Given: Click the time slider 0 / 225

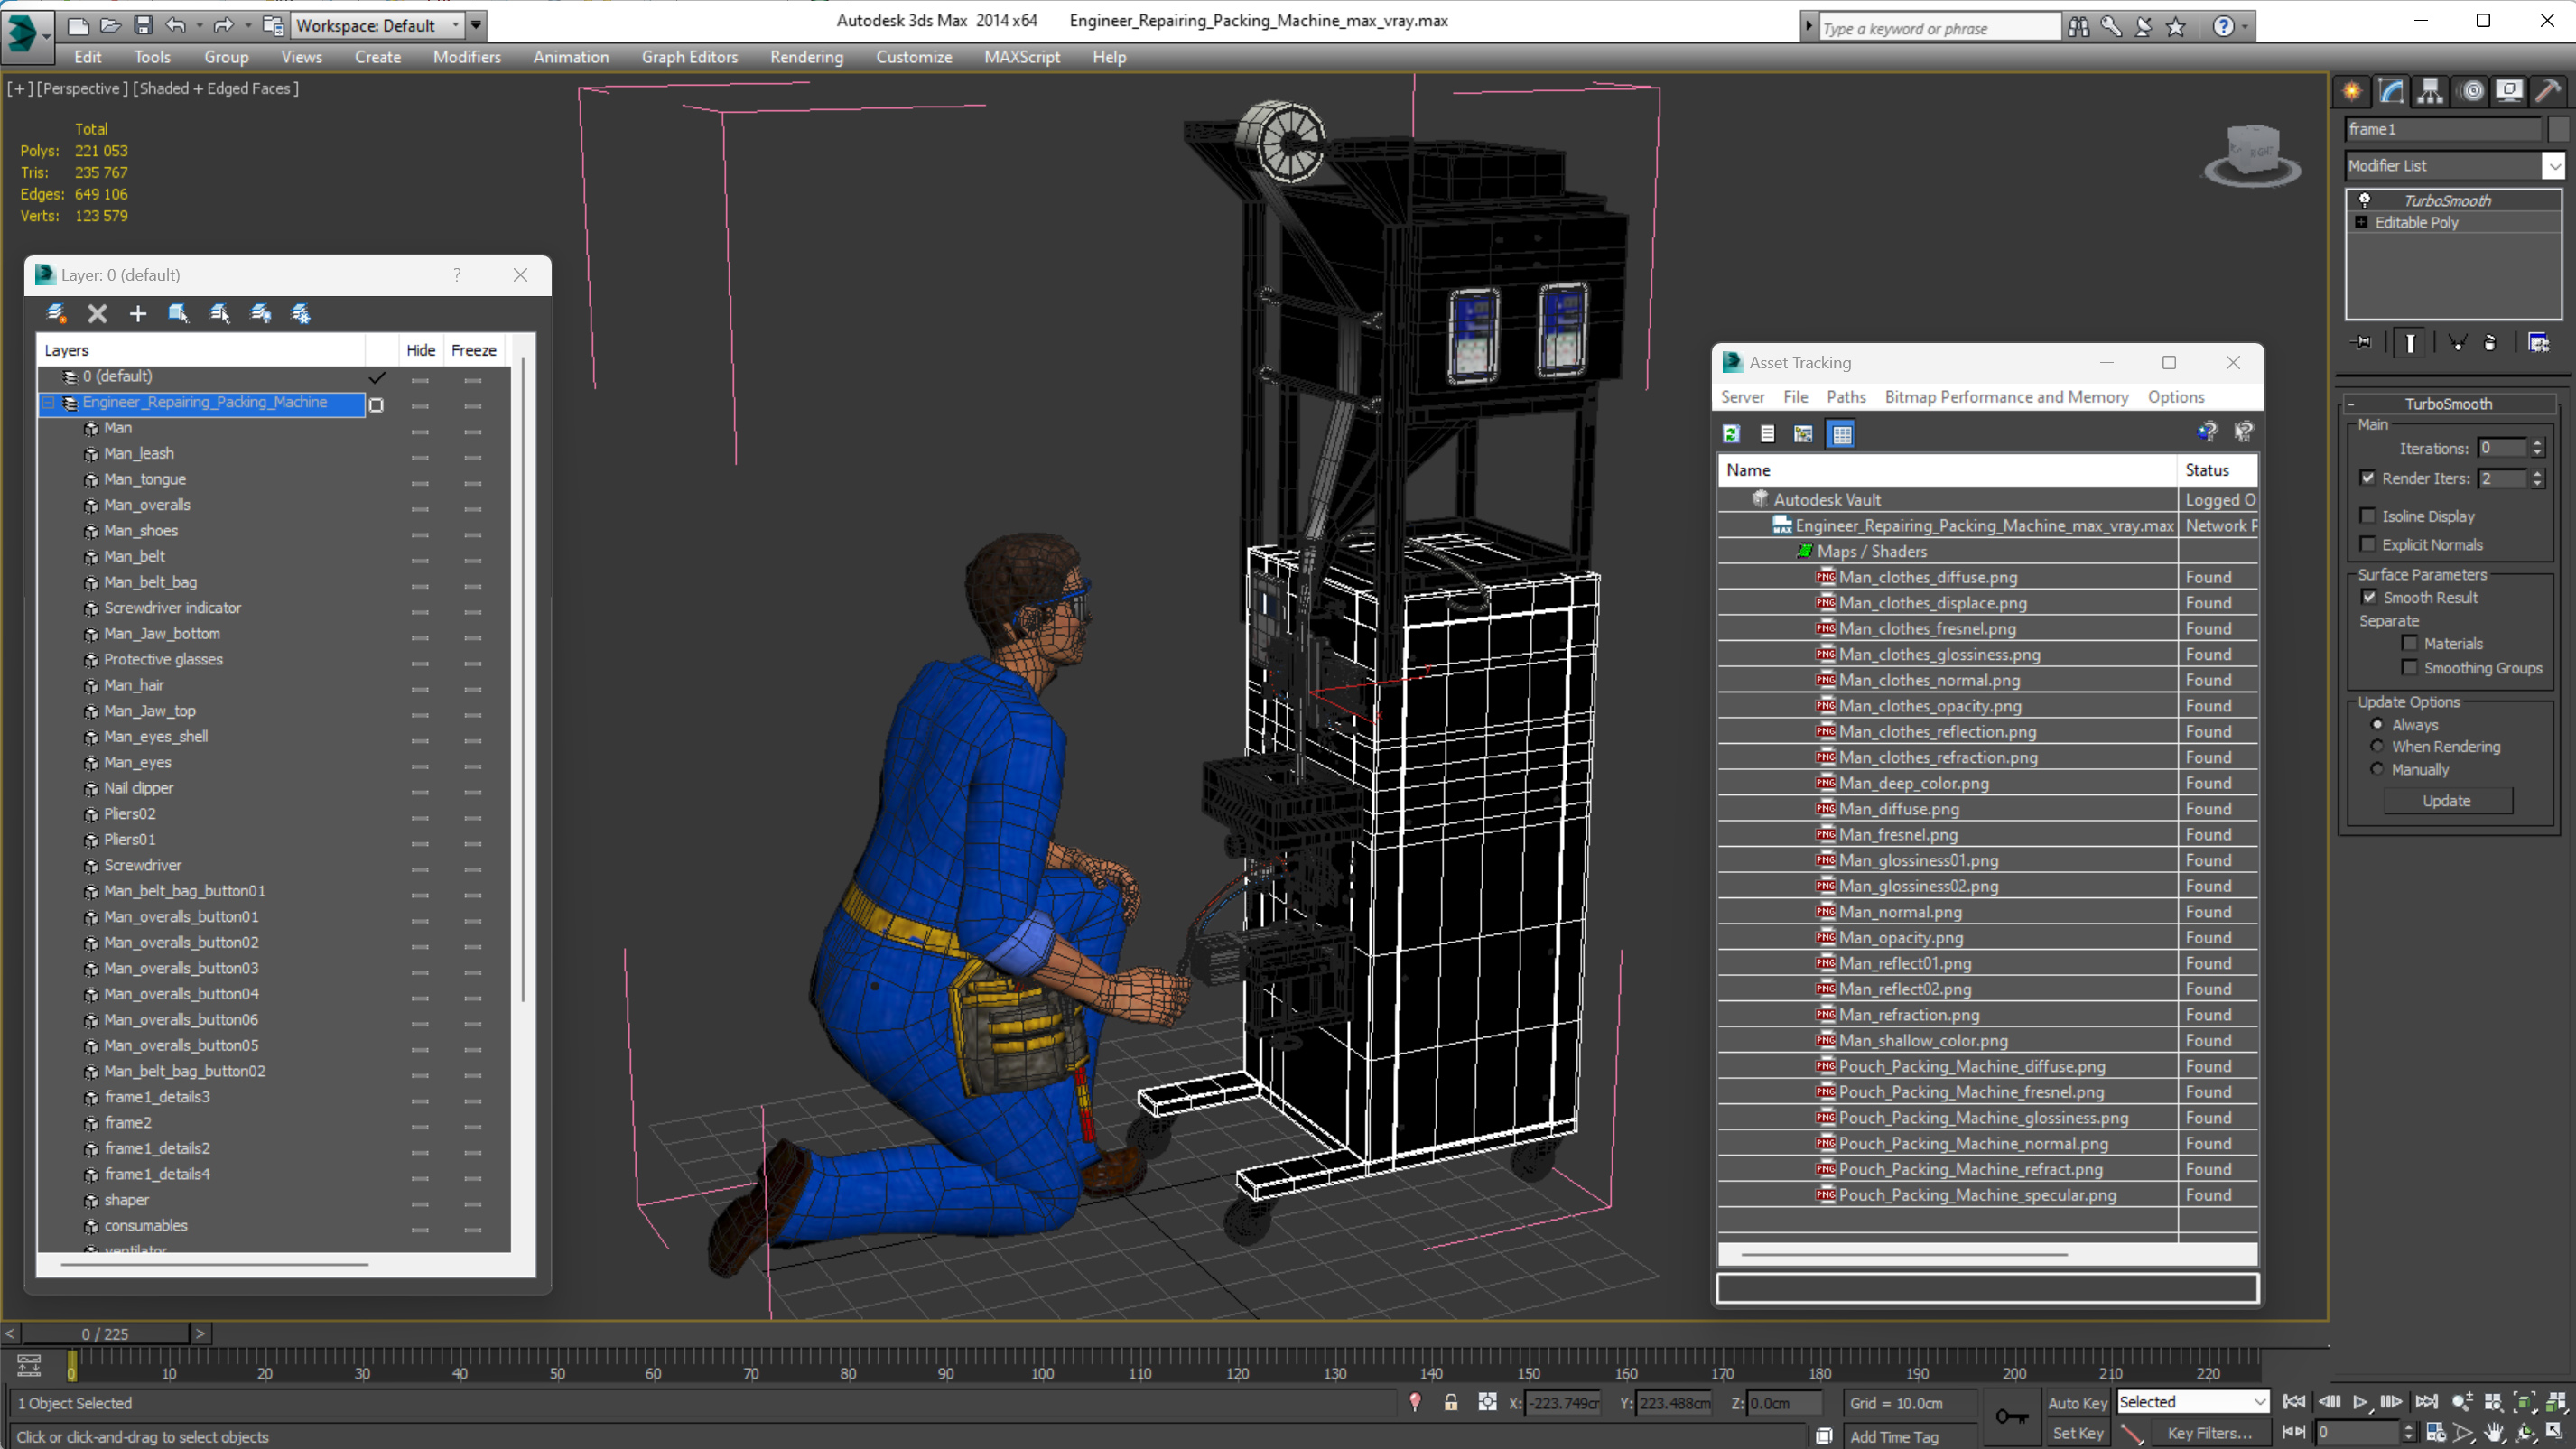Looking at the screenshot, I should pos(105,1333).
